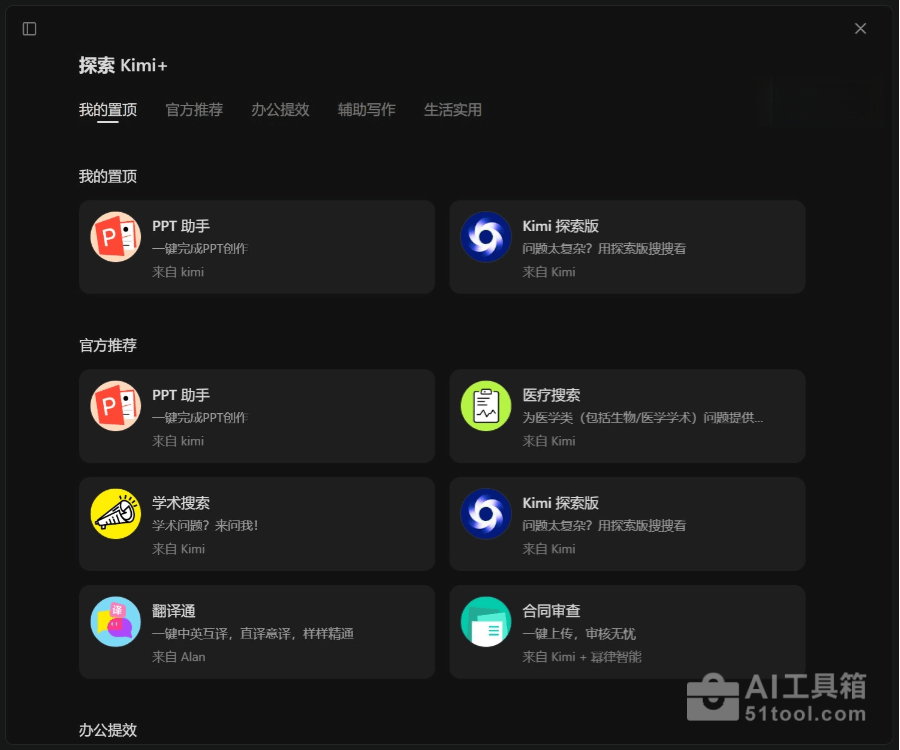
Task: Open the 翻译通 card title
Action: click(x=173, y=611)
